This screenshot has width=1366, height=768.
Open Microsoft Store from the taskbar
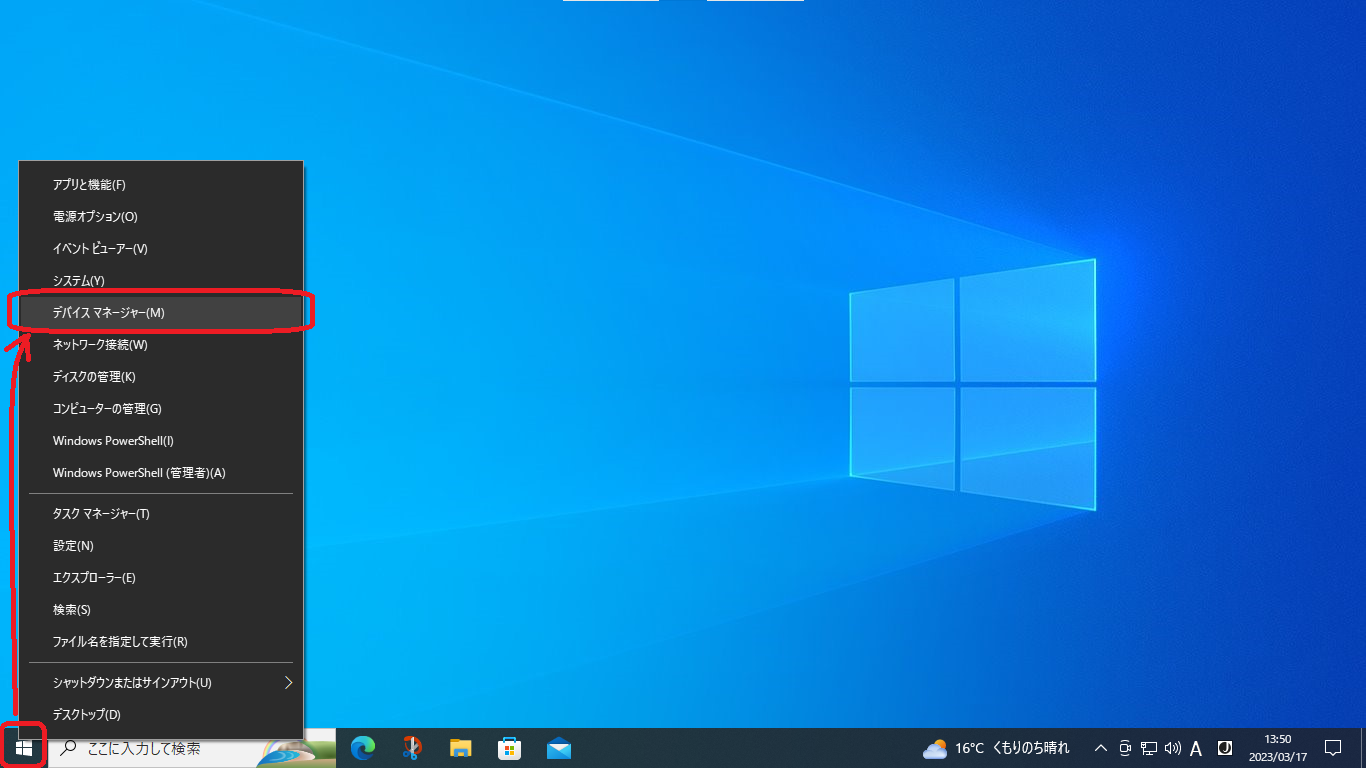510,748
